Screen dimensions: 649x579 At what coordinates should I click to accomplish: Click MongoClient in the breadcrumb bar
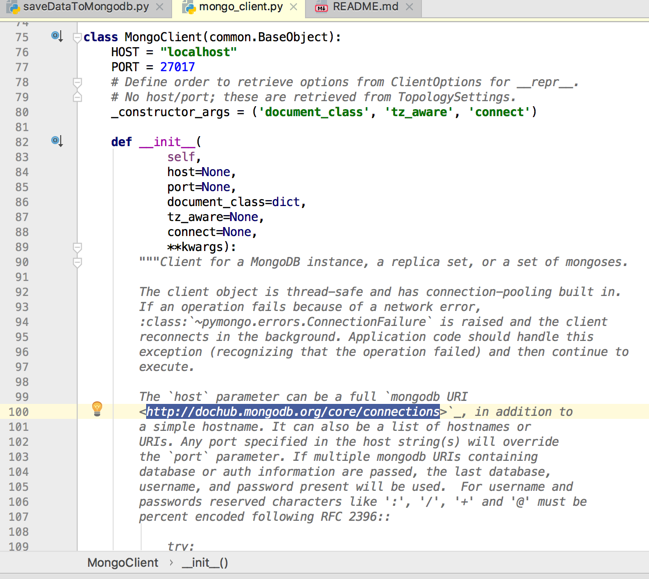click(123, 563)
